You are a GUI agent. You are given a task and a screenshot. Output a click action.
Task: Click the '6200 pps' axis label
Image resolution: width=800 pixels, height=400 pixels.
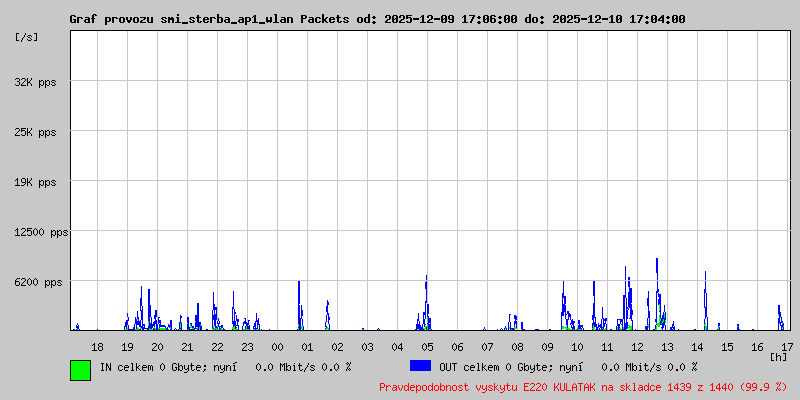[x=38, y=282]
